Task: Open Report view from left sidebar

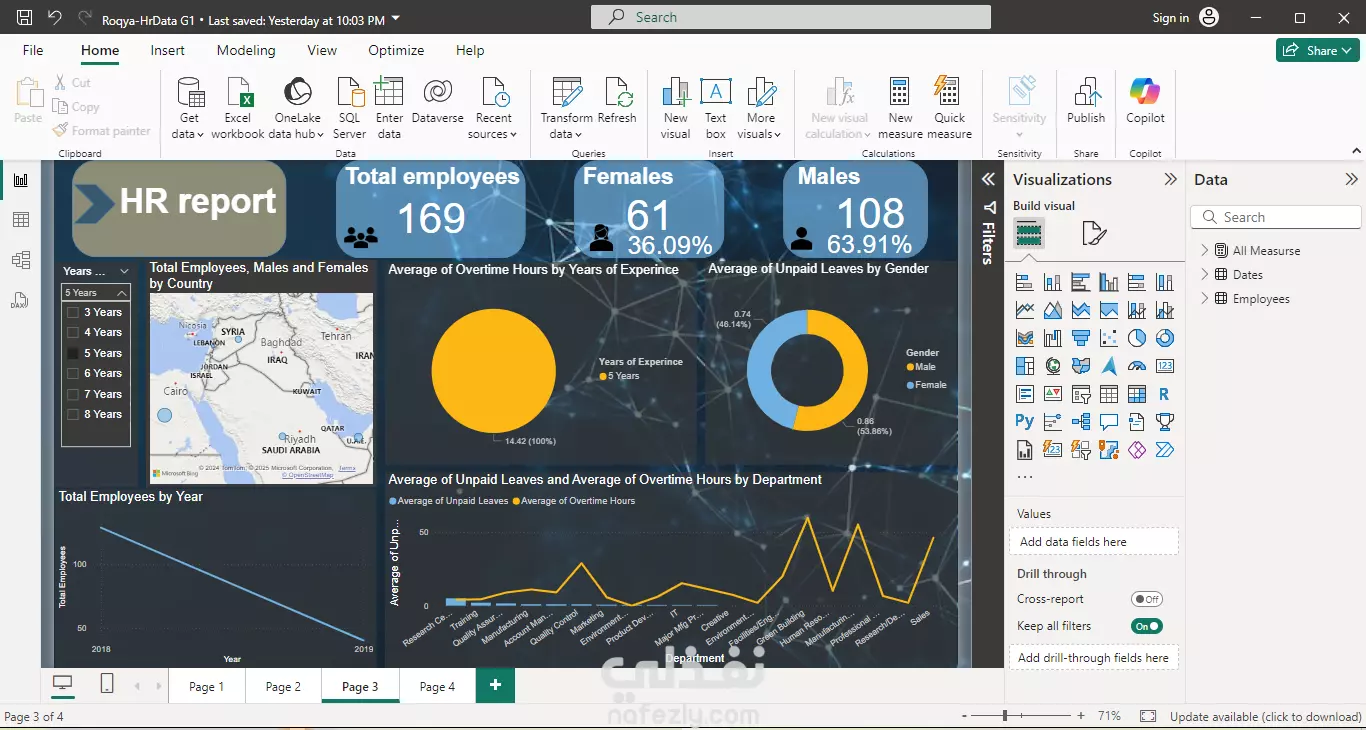Action: (20, 180)
